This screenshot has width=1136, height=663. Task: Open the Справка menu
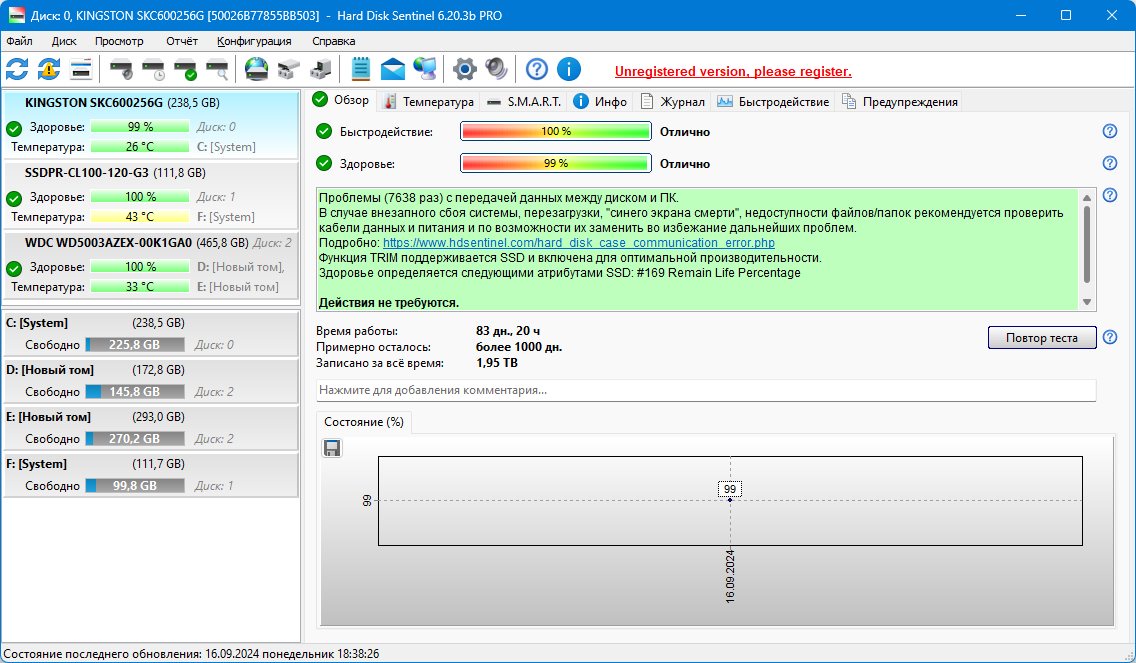(x=333, y=41)
